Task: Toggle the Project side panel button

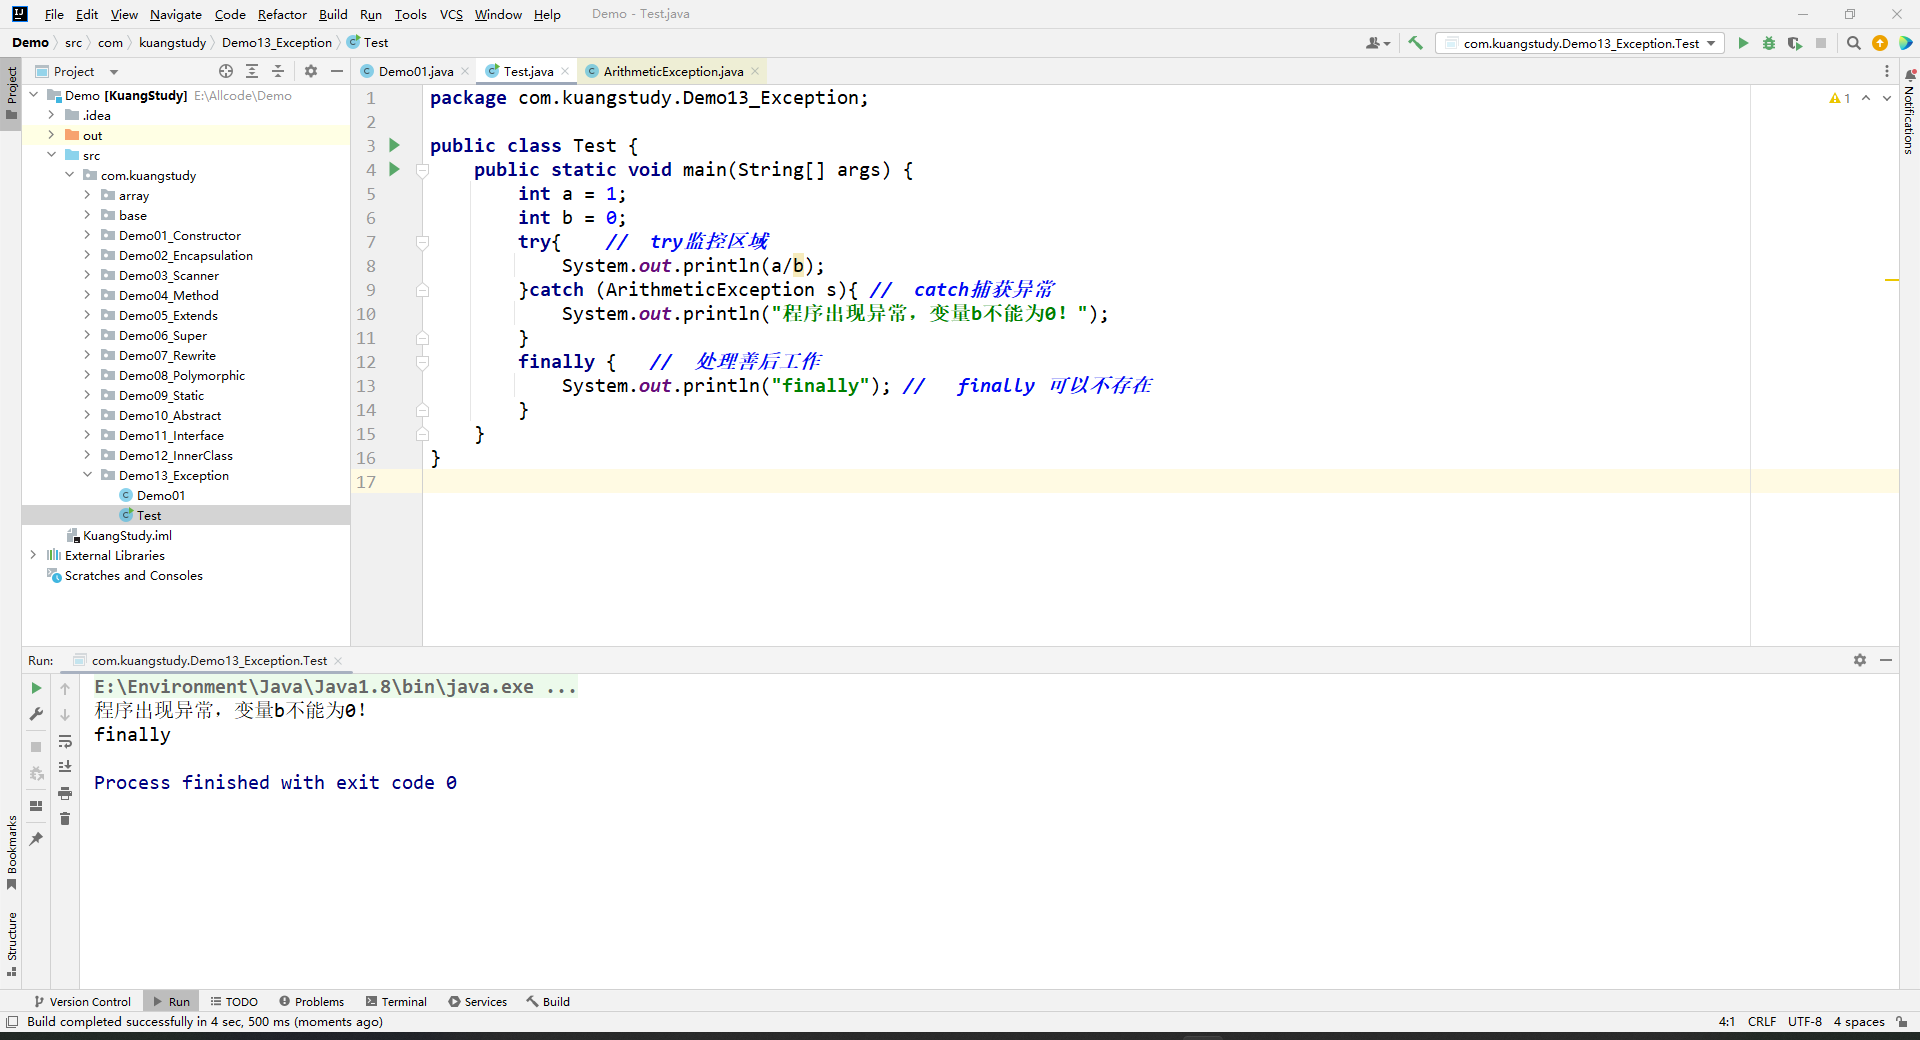Action: [x=11, y=92]
